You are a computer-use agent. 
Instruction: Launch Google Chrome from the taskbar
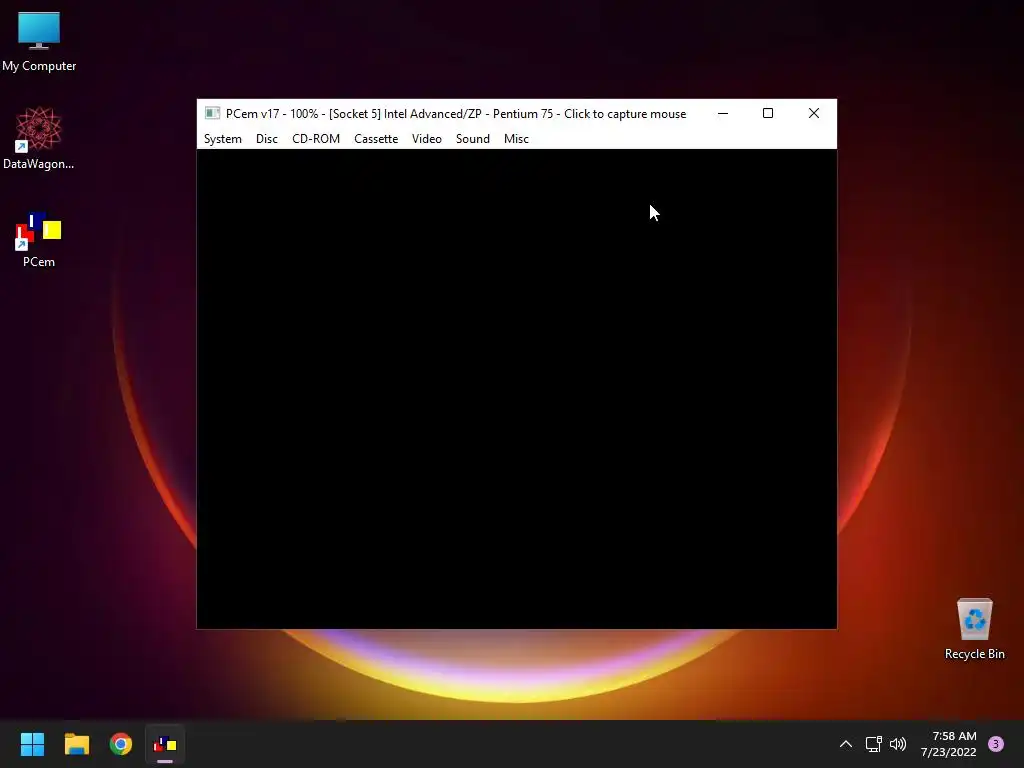[121, 744]
